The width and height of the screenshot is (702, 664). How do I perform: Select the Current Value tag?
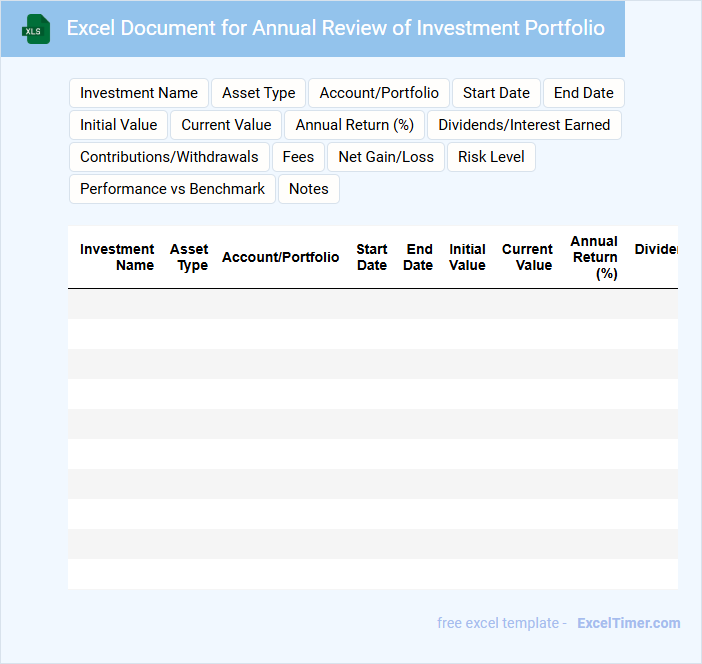226,125
